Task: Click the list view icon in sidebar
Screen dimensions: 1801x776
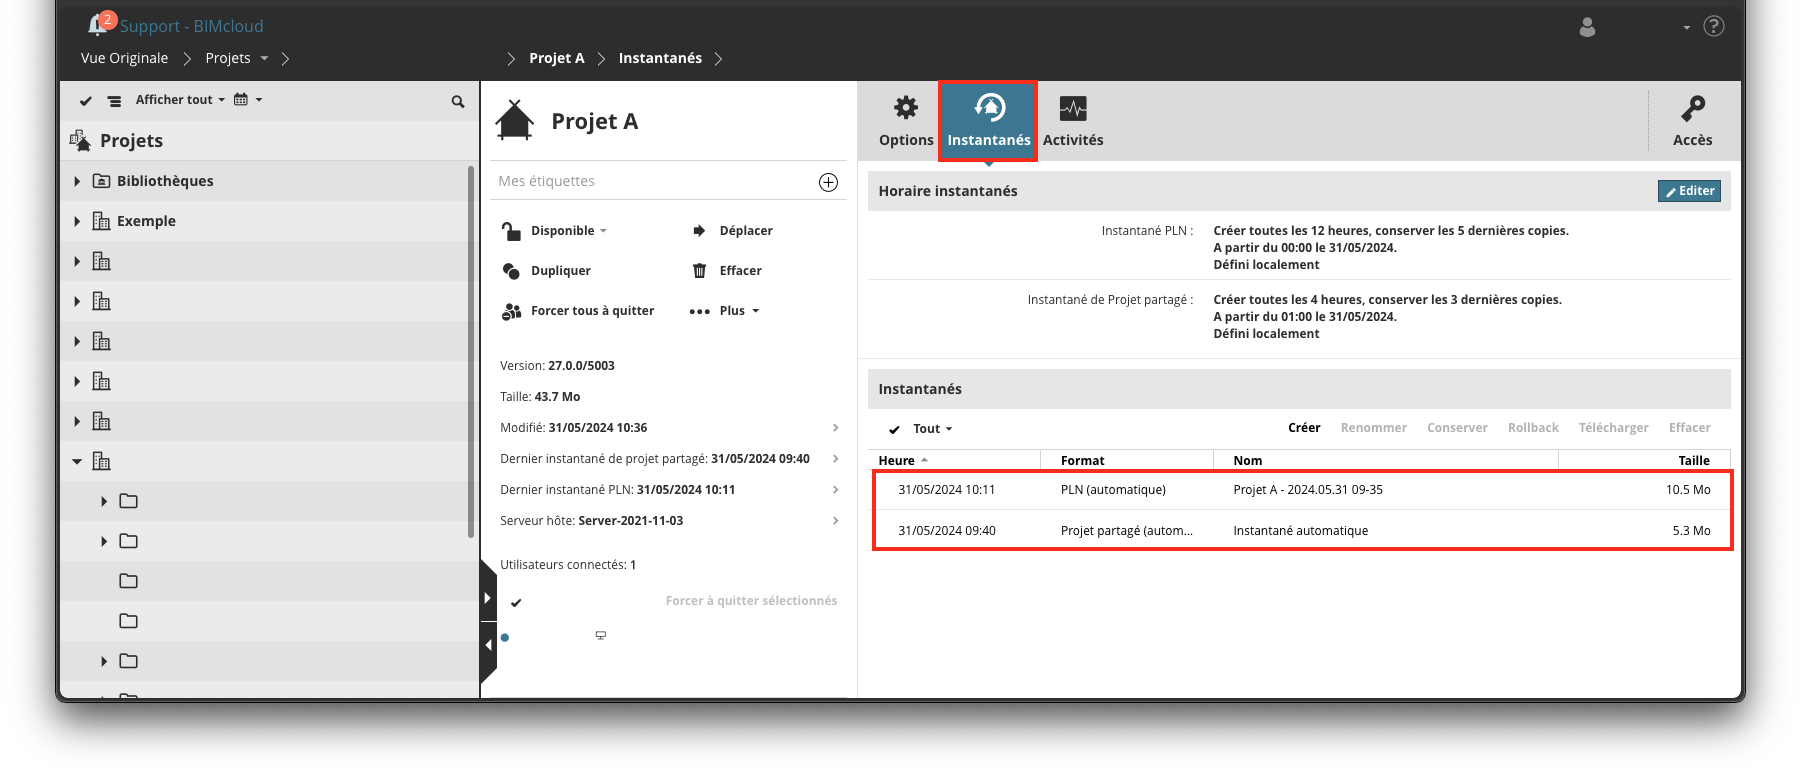Action: [x=114, y=101]
